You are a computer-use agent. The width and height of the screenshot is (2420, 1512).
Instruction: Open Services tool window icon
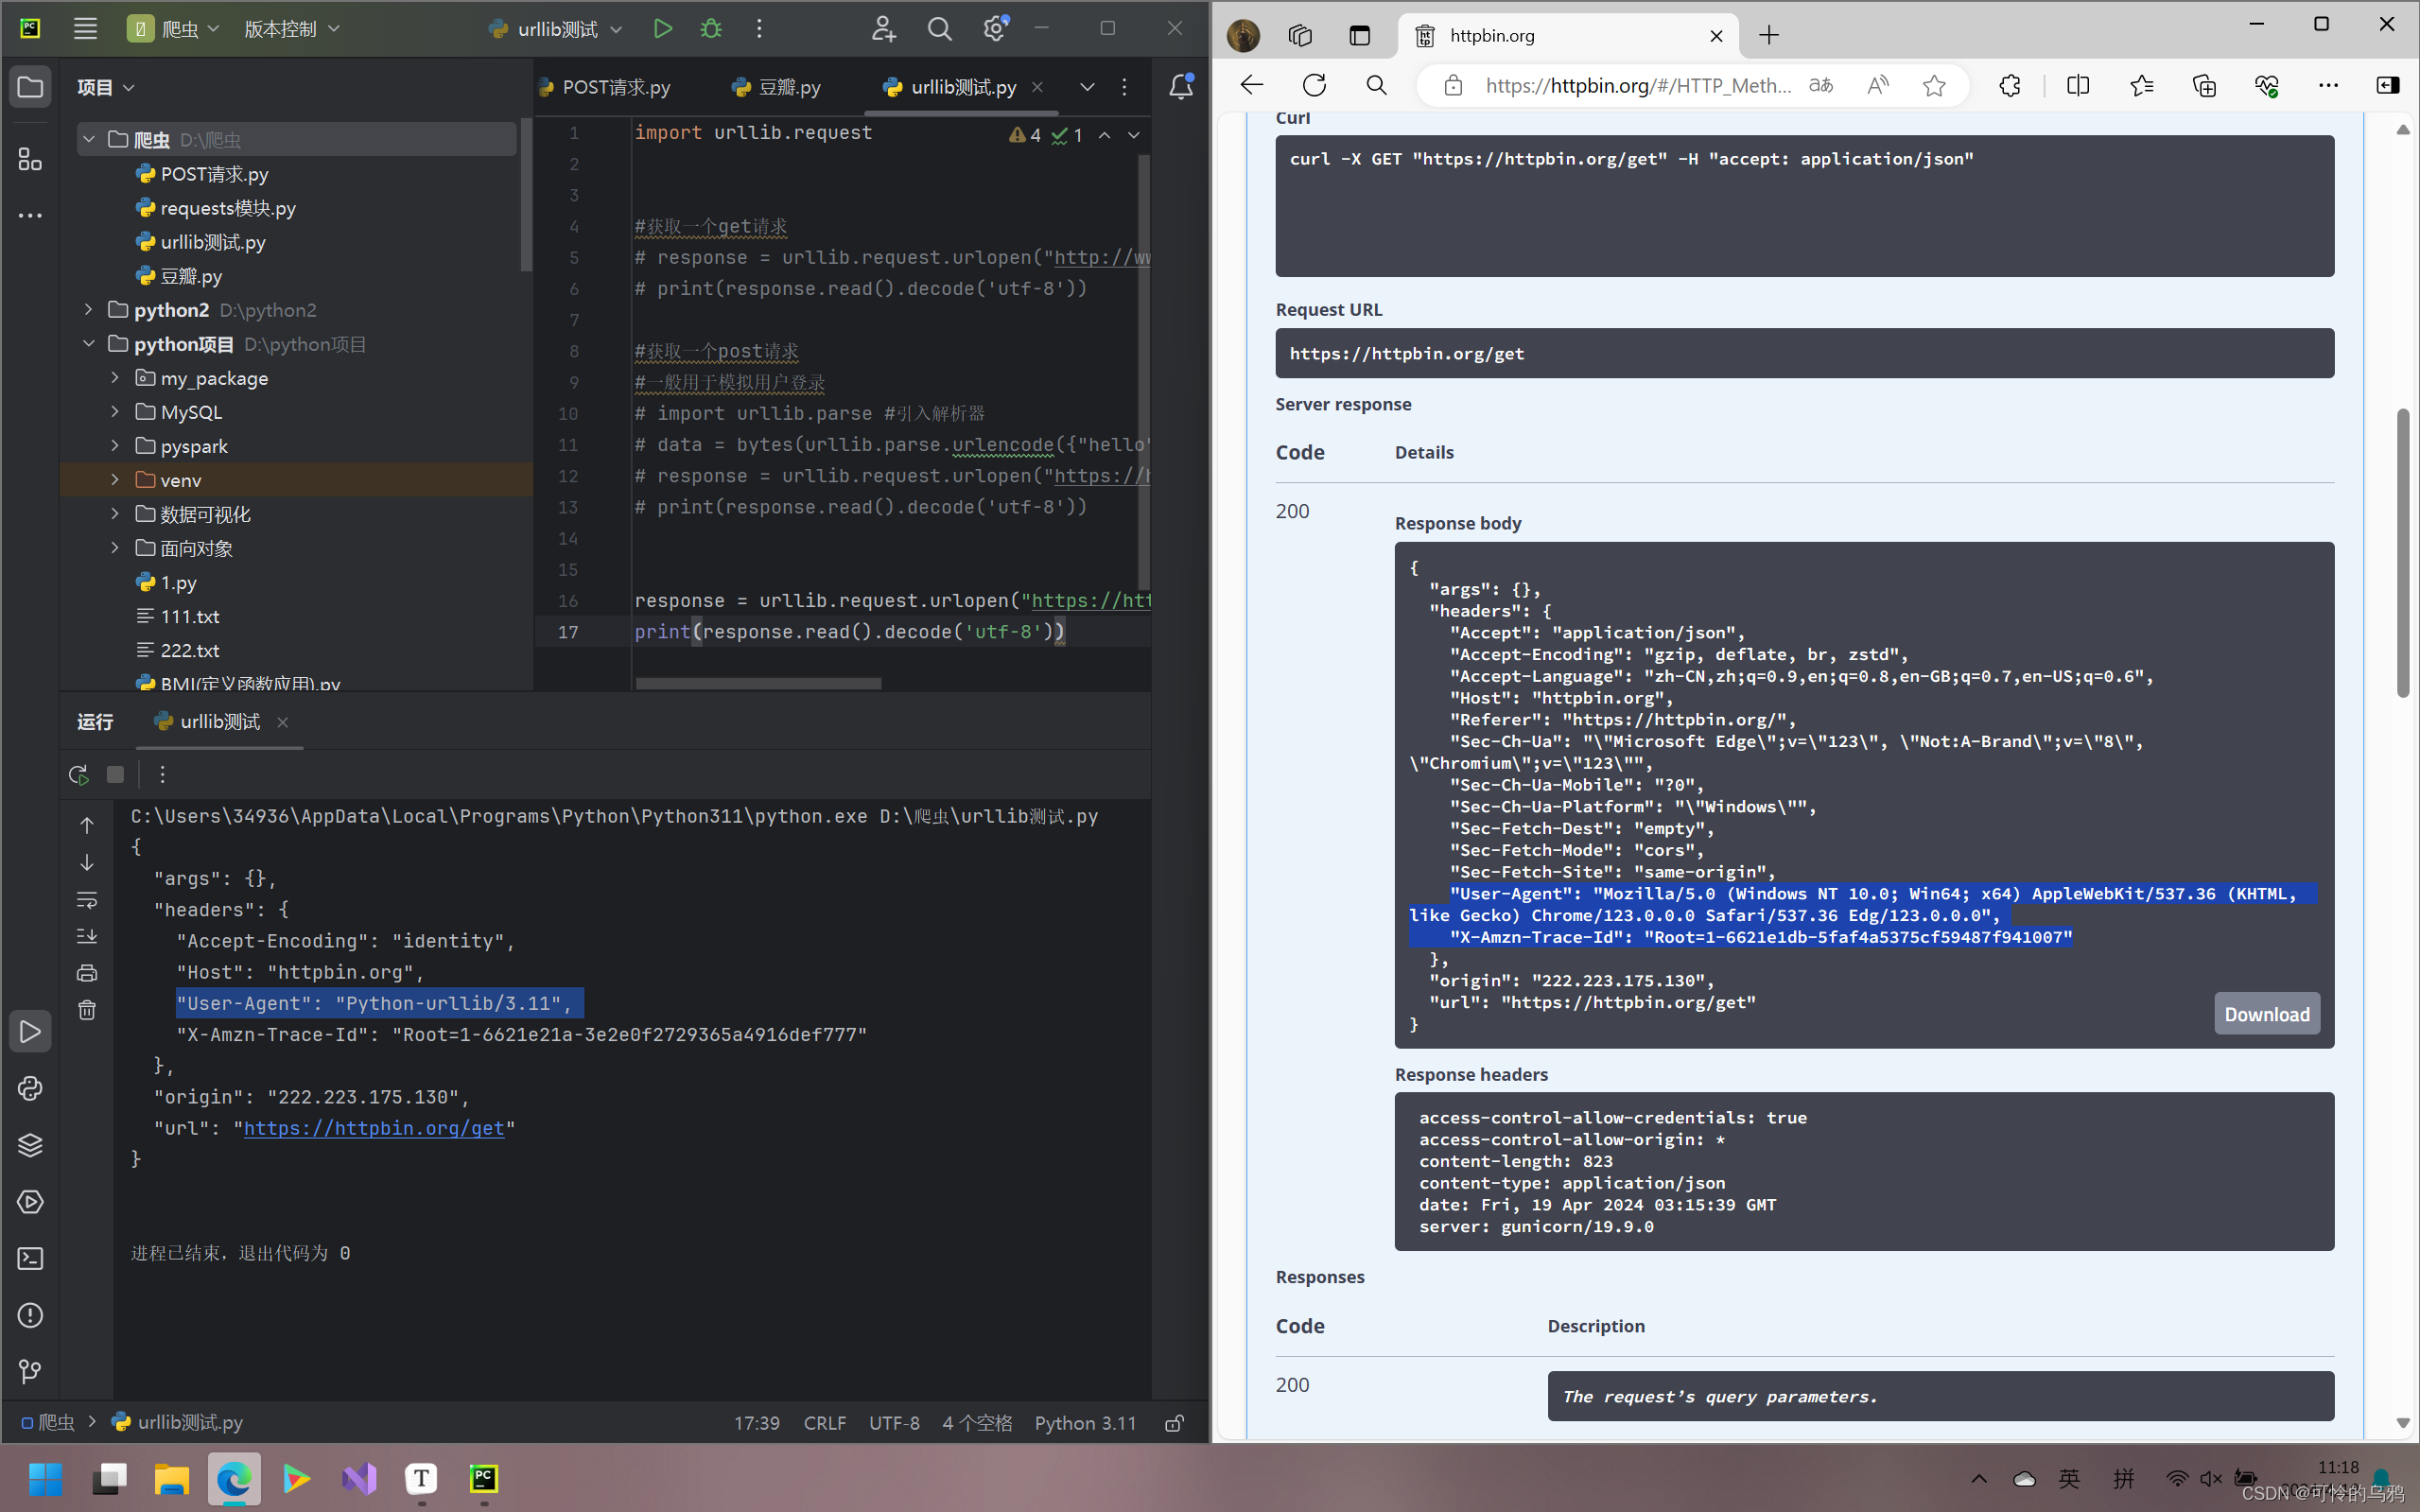coord(30,1202)
